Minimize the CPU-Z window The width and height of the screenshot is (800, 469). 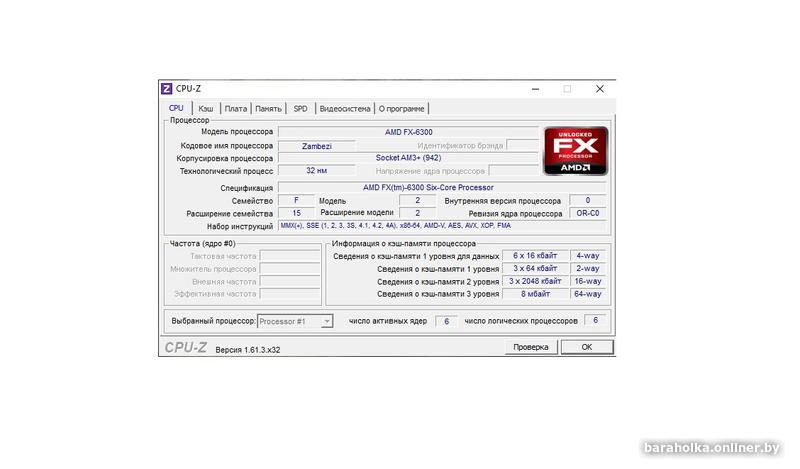(535, 89)
